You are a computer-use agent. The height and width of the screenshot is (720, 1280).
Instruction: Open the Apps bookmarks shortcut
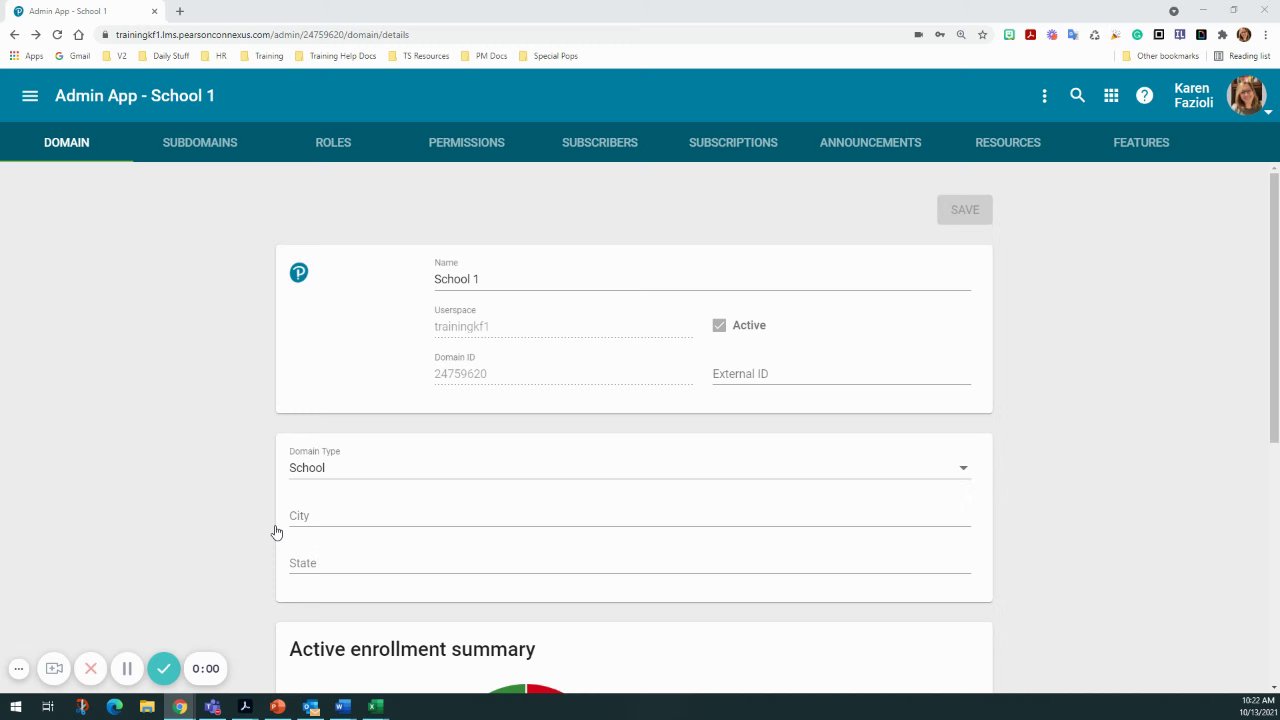pos(26,56)
